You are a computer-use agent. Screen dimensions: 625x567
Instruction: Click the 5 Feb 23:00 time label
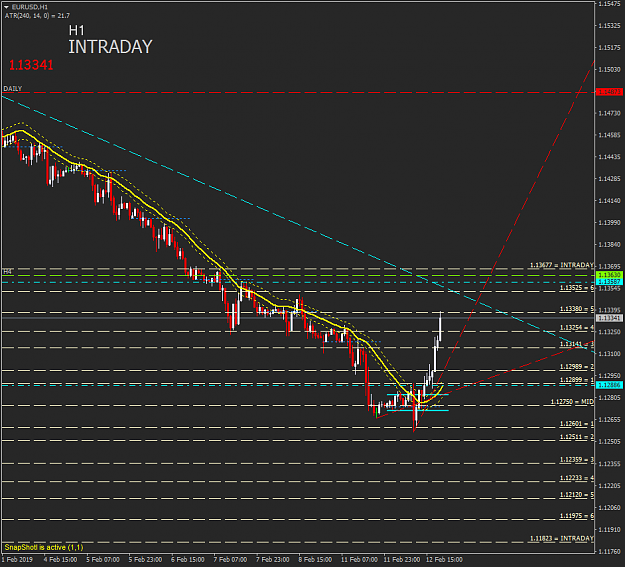pyautogui.click(x=145, y=559)
